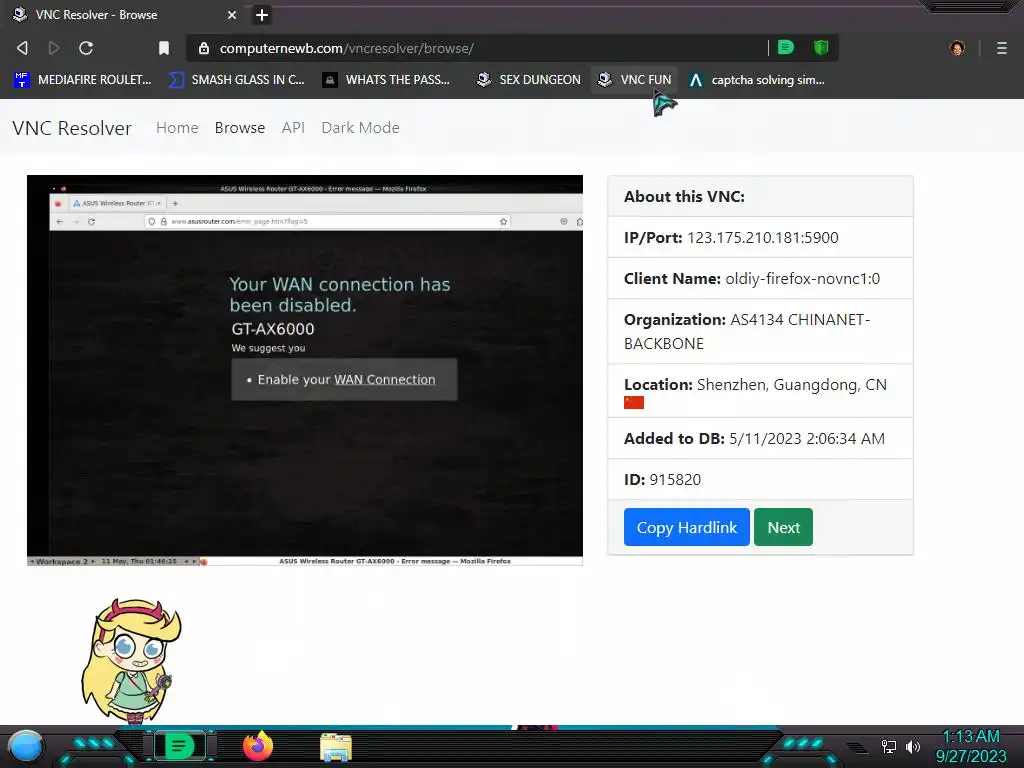Toggle Dark Mode in the navbar

[x=360, y=128]
